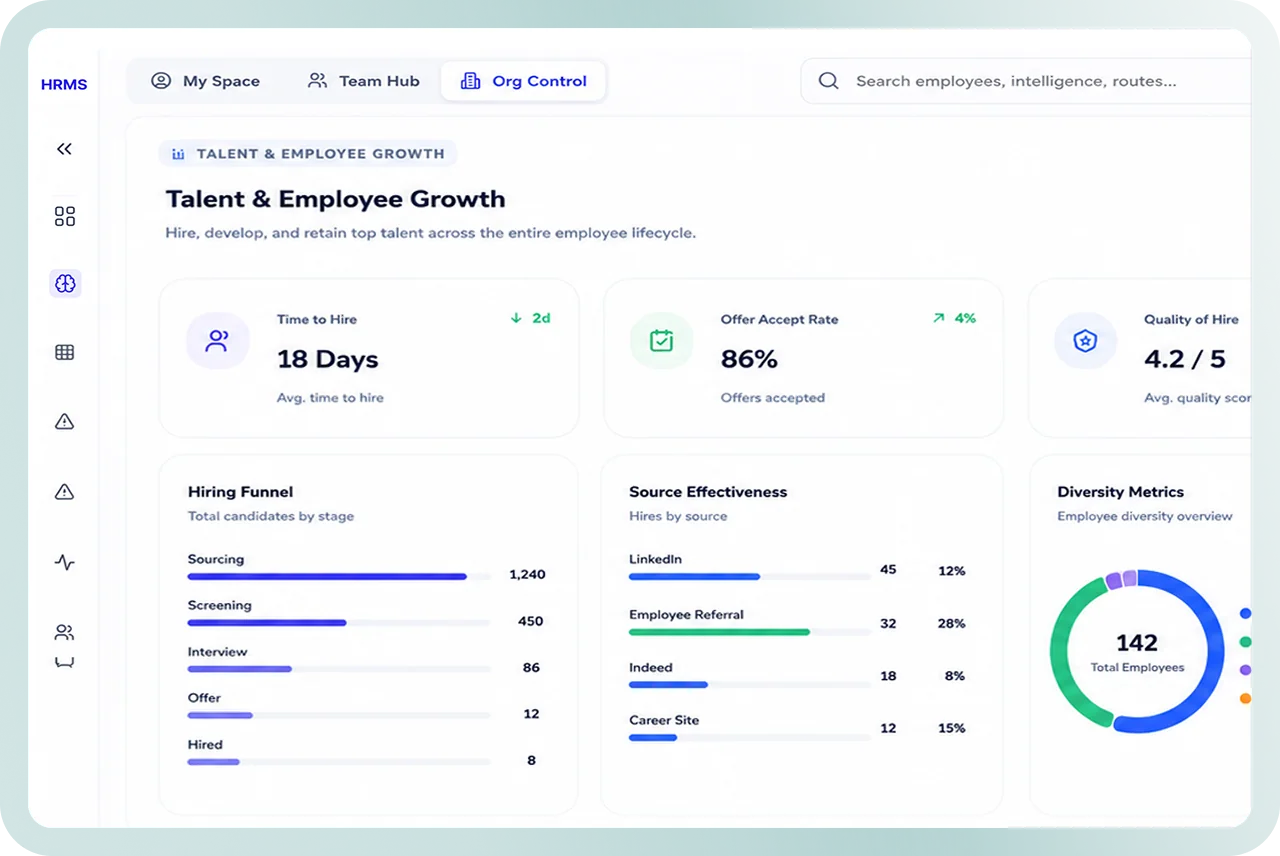Click the Career Site source bar
The image size is (1280, 856).
click(749, 738)
